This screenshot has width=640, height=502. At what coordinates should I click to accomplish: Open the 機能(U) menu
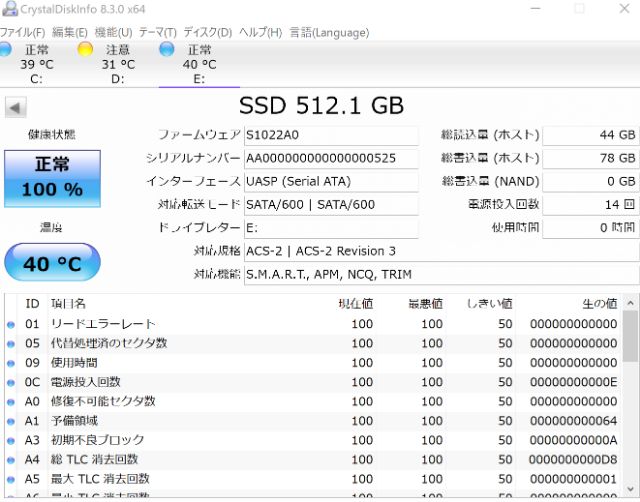(113, 32)
